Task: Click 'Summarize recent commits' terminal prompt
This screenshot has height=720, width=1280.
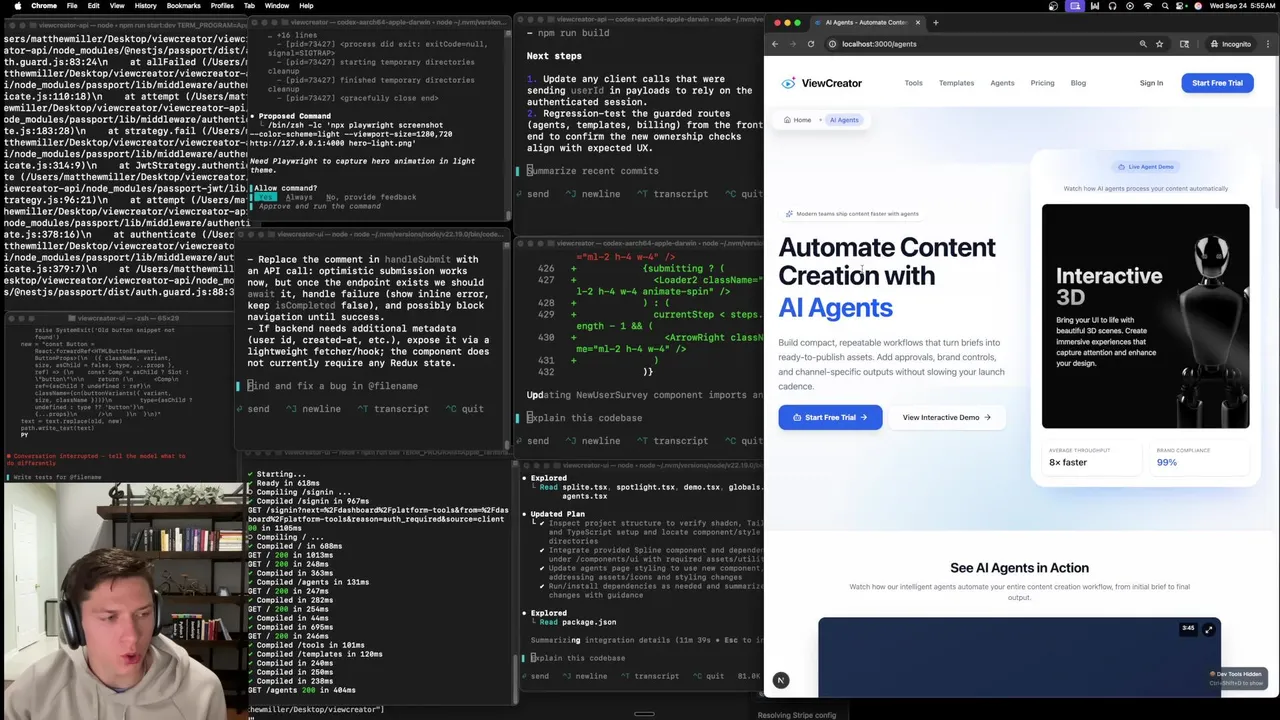Action: (x=593, y=171)
